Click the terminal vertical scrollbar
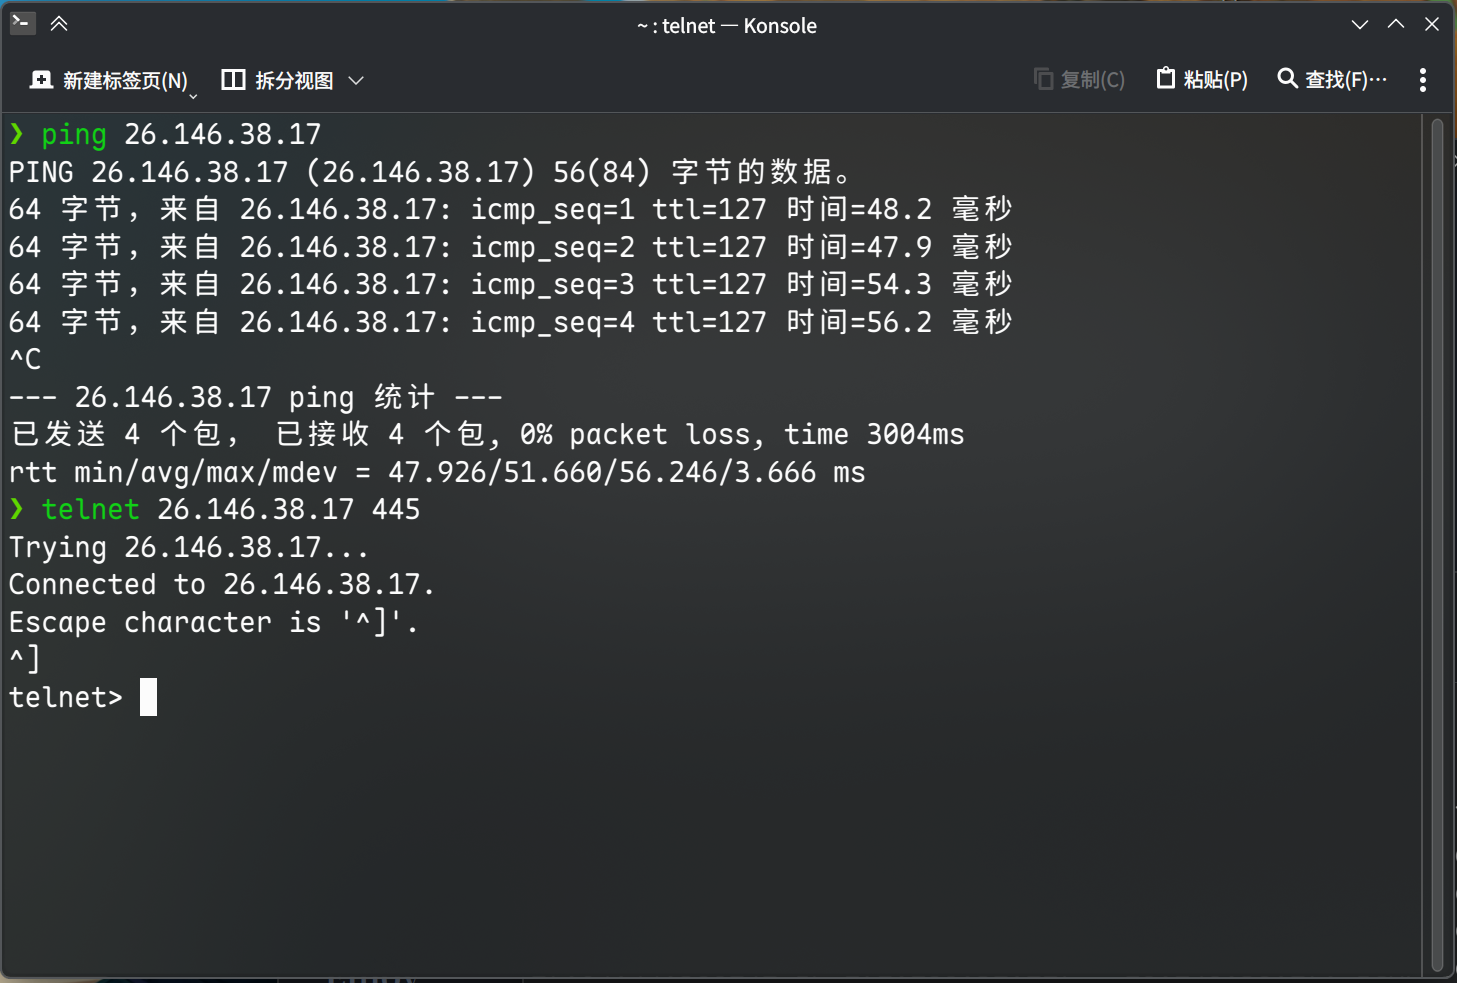Image resolution: width=1457 pixels, height=983 pixels. [x=1437, y=545]
